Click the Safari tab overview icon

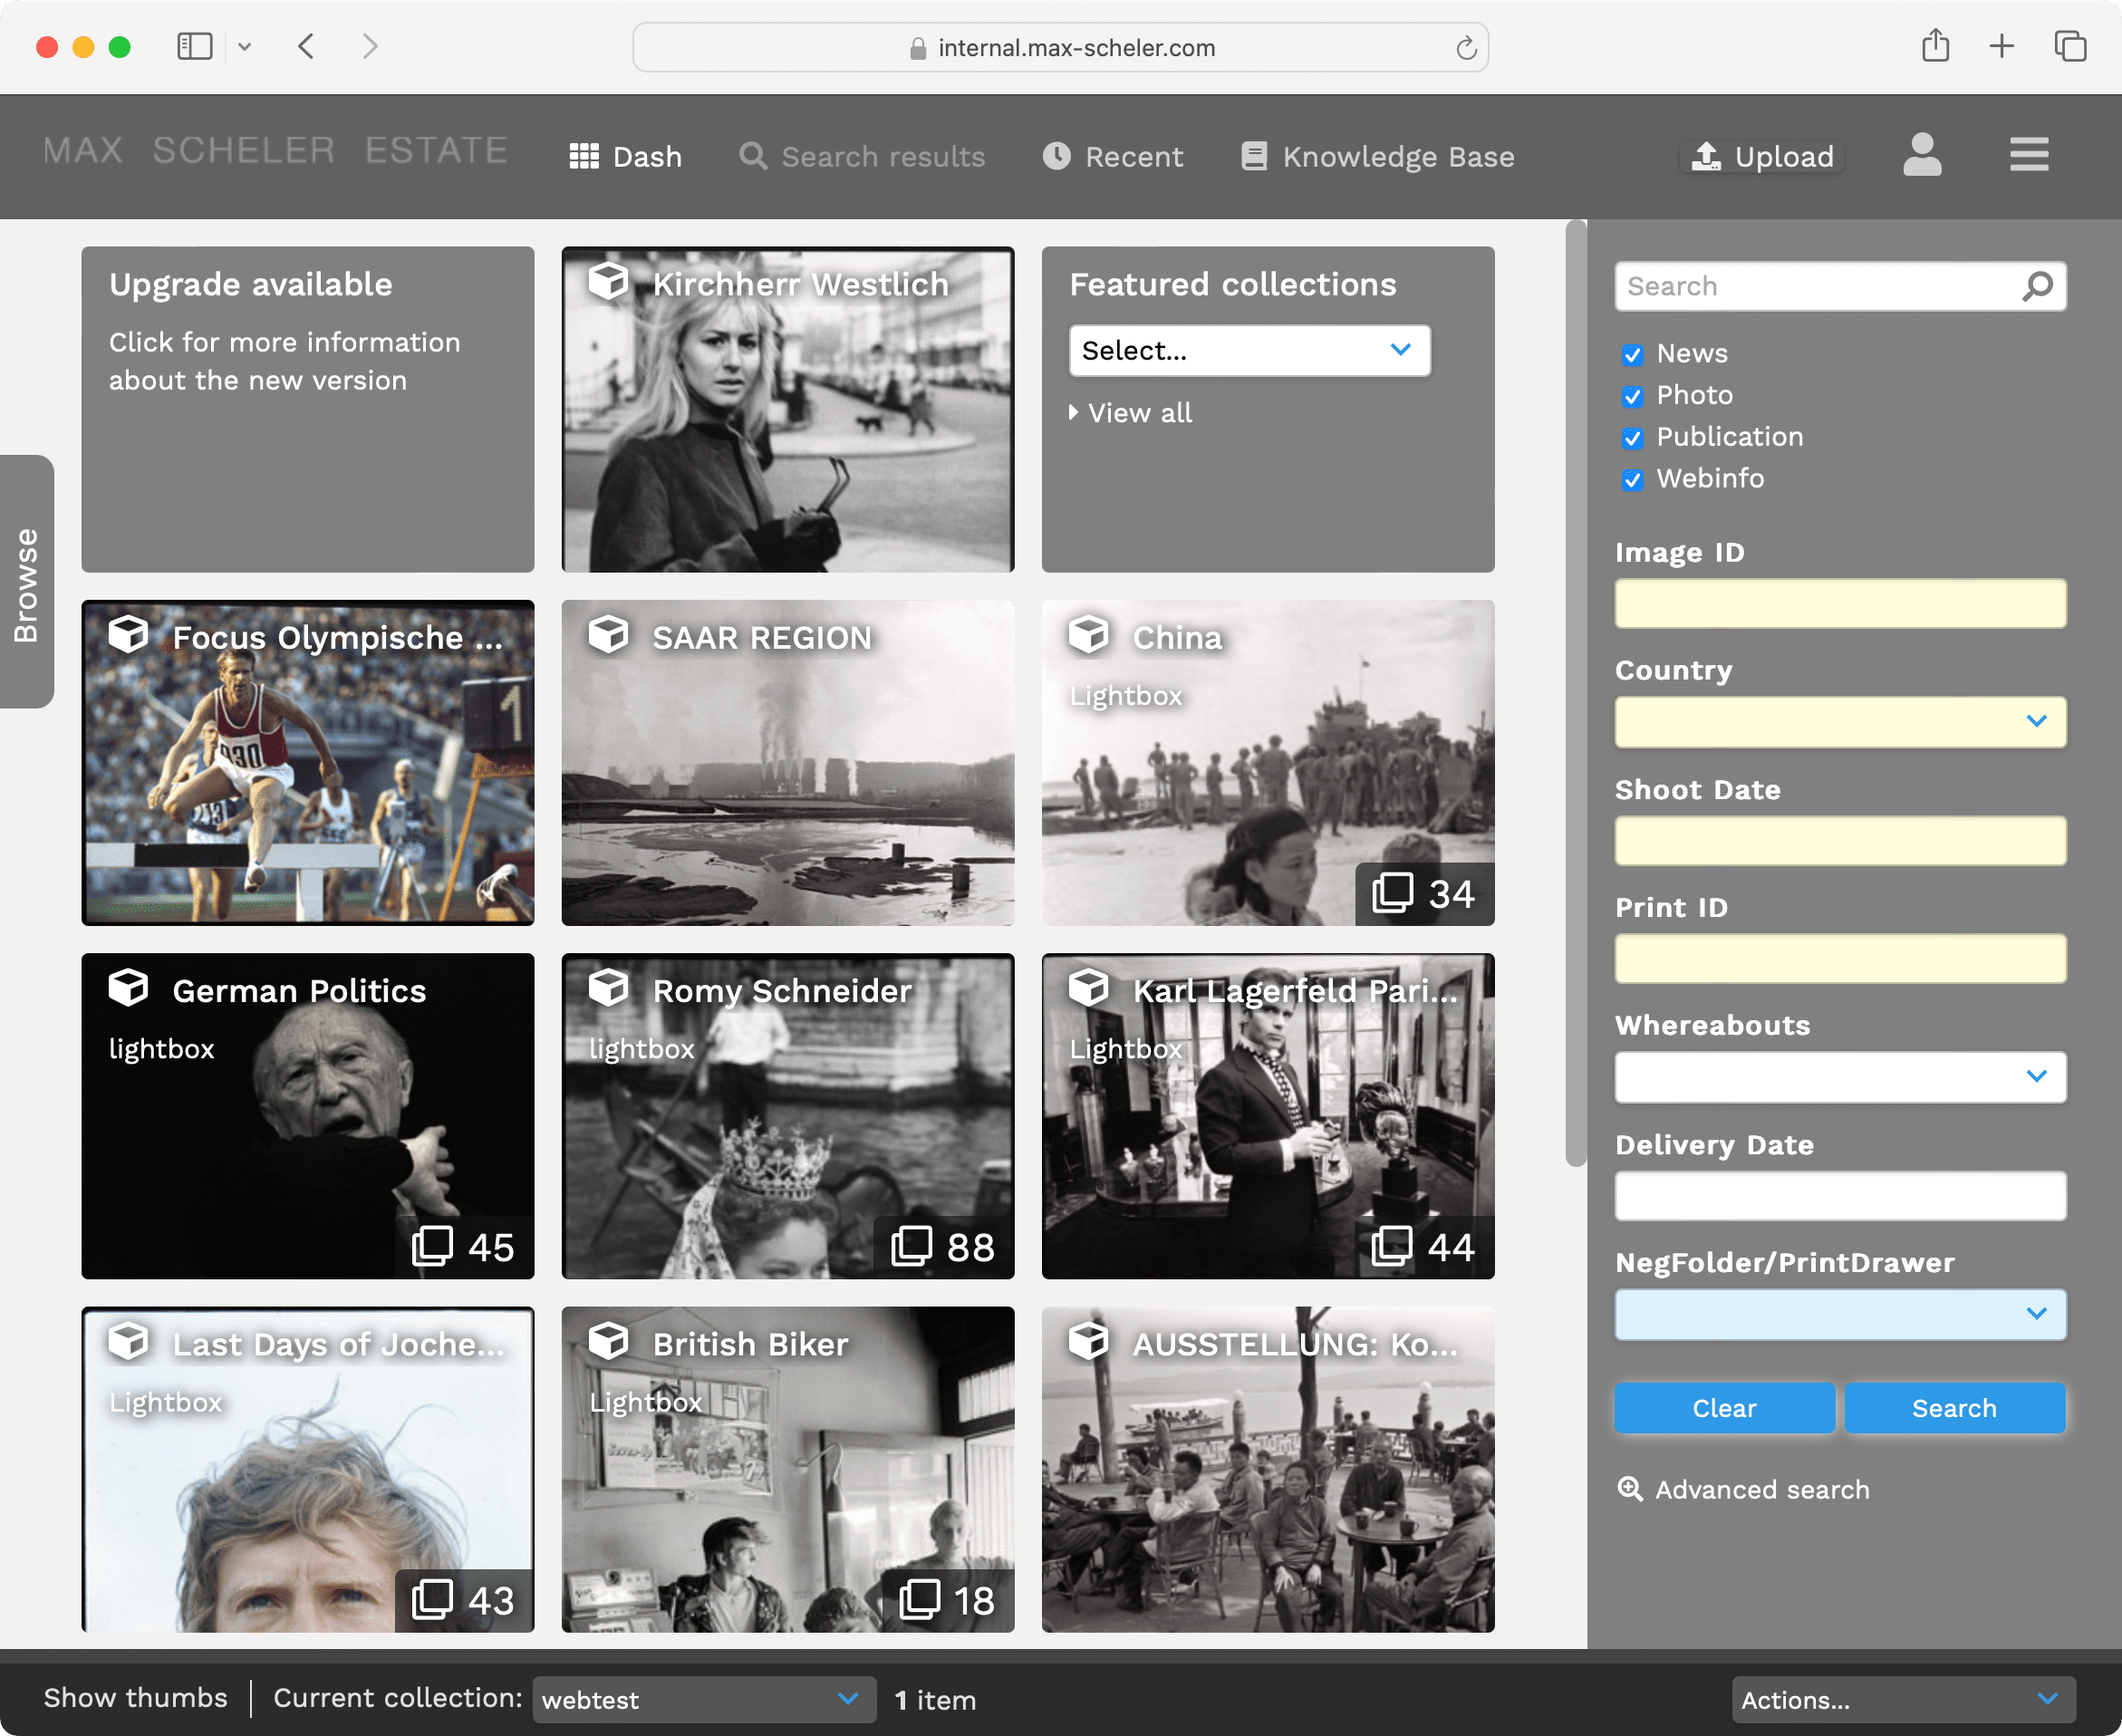[2069, 46]
